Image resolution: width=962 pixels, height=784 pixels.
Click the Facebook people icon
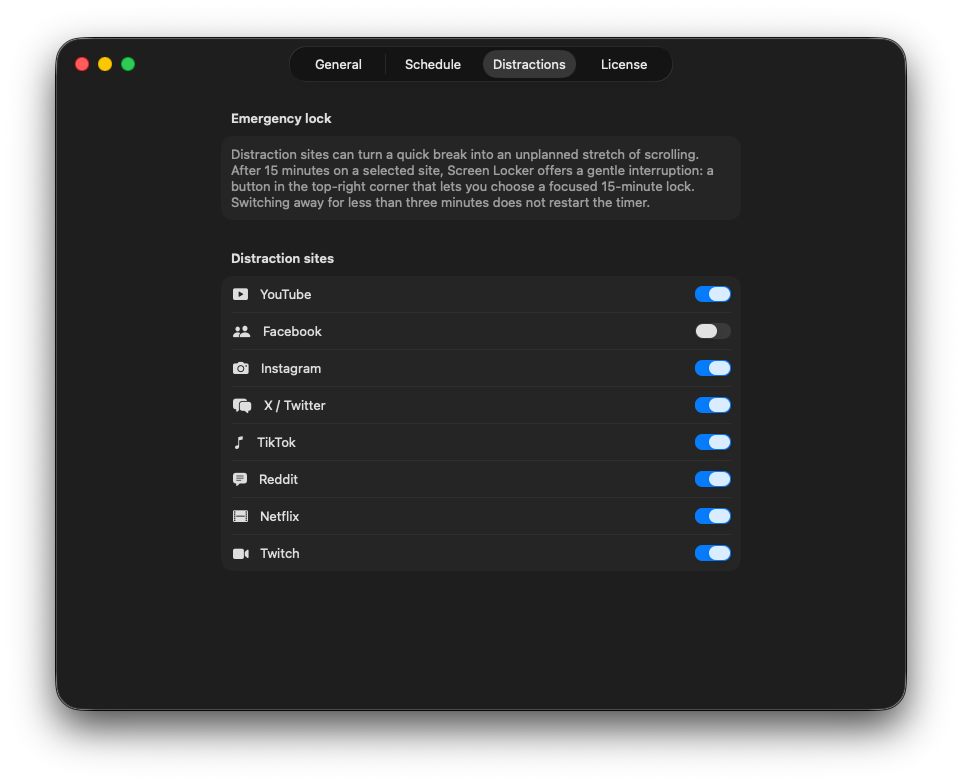point(242,331)
